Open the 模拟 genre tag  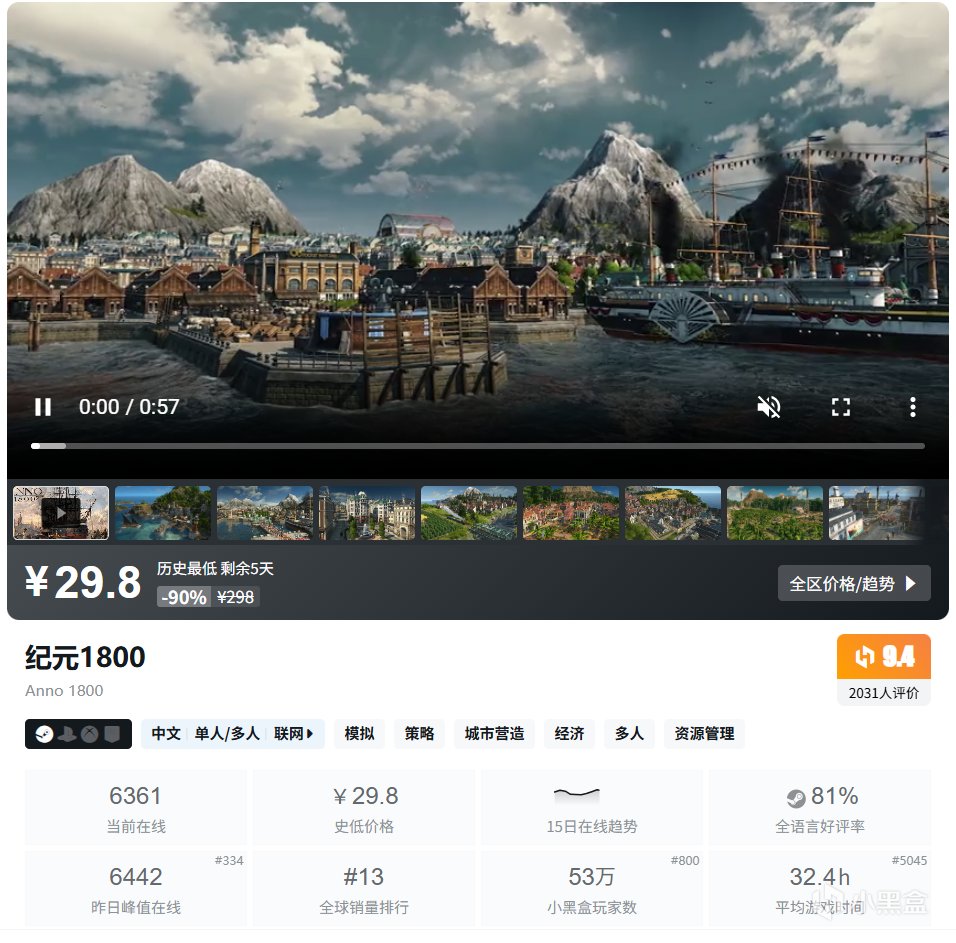click(x=360, y=734)
